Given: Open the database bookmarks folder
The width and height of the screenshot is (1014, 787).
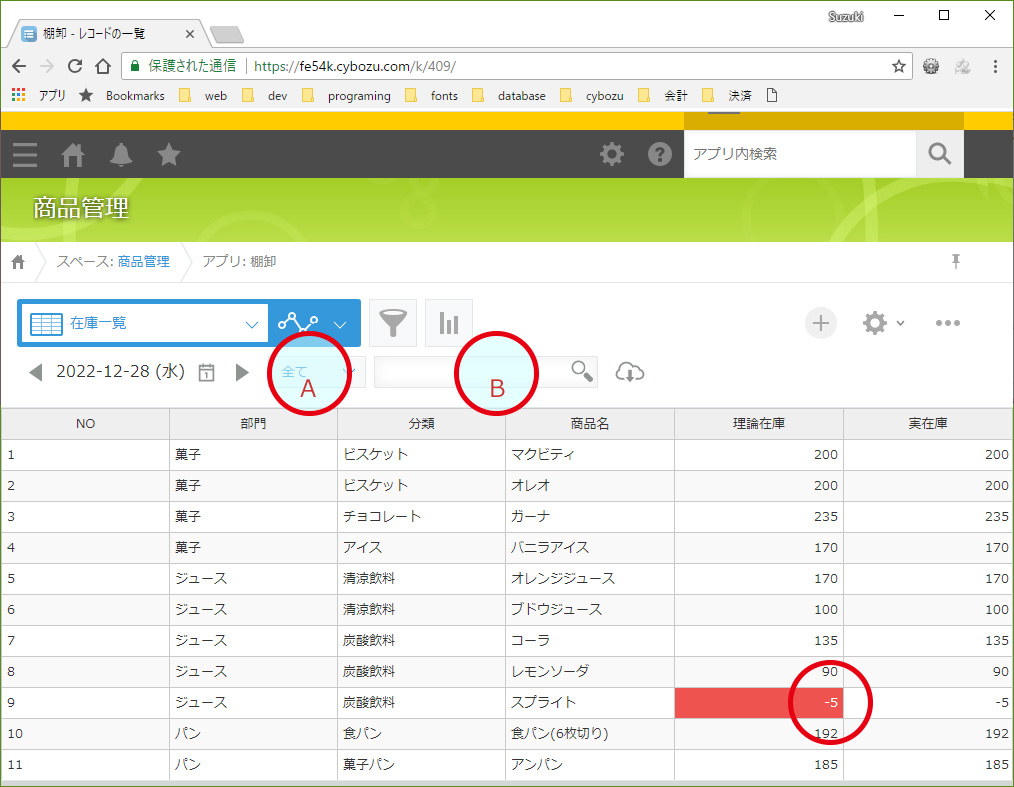Looking at the screenshot, I should point(509,96).
